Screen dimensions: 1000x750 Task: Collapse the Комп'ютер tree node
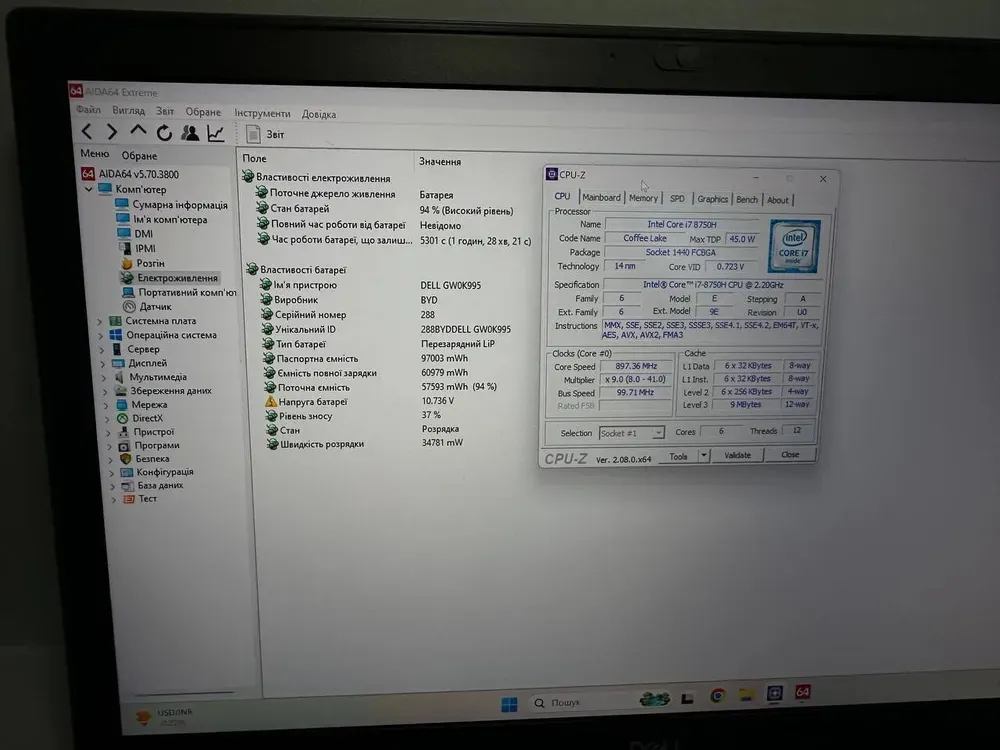tap(89, 189)
